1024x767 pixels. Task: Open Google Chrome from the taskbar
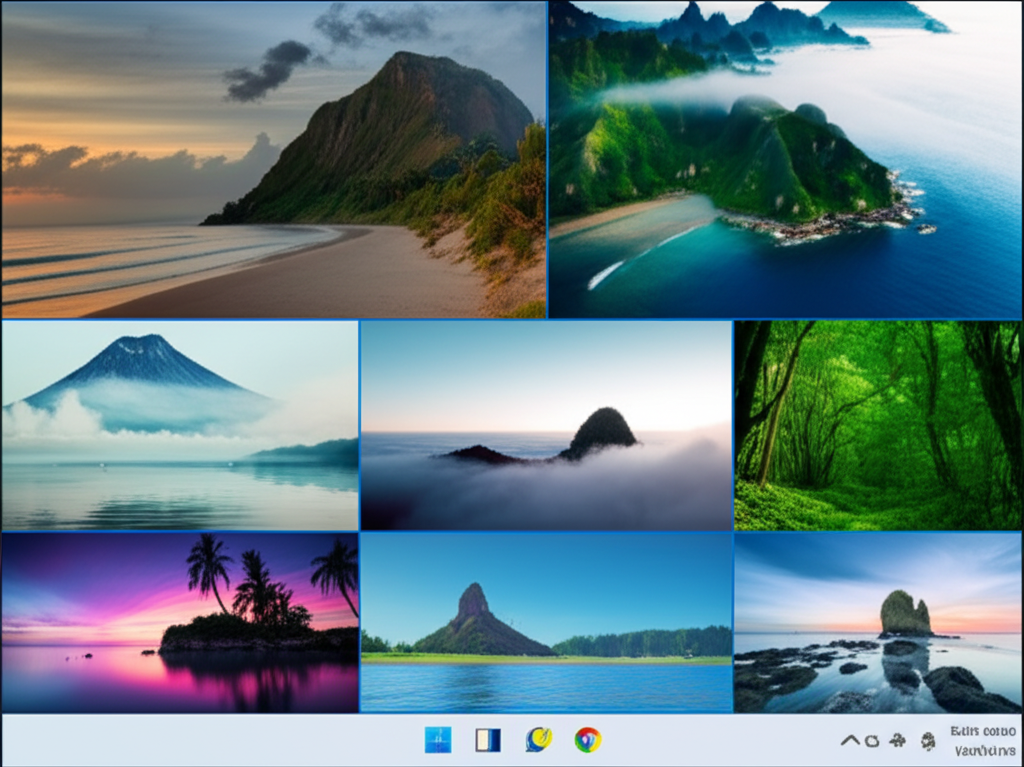click(x=588, y=740)
